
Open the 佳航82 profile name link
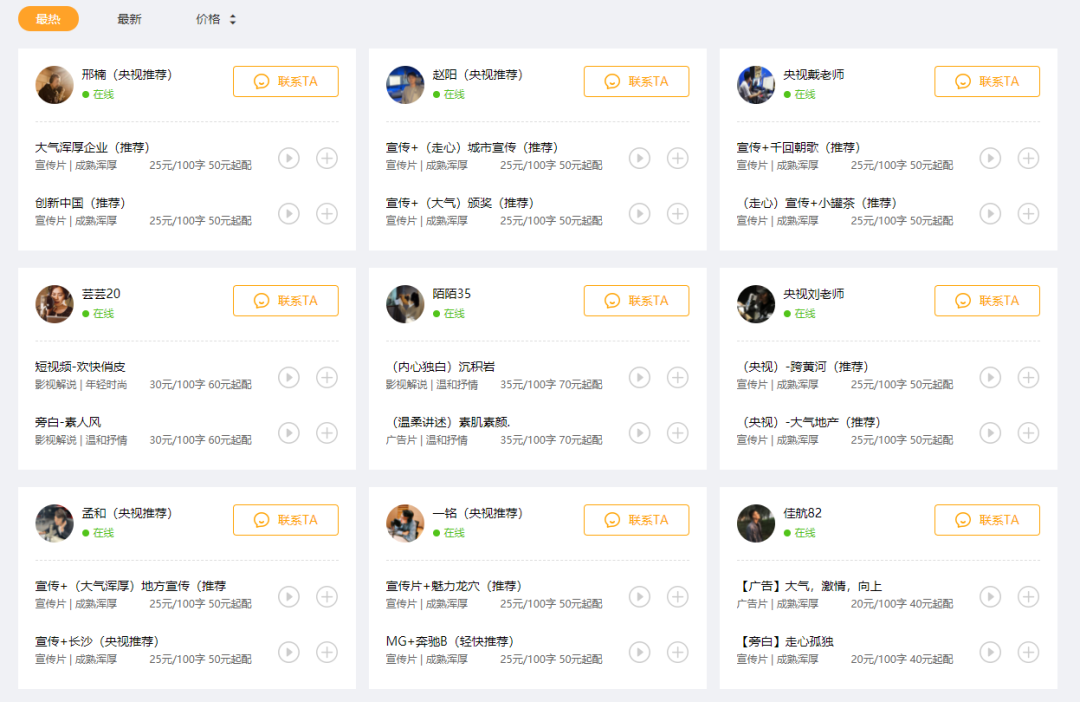click(x=802, y=513)
